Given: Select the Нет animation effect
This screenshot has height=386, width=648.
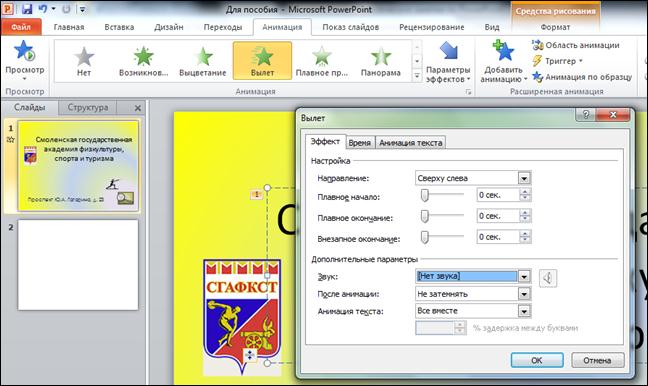Looking at the screenshot, I should pos(84,61).
